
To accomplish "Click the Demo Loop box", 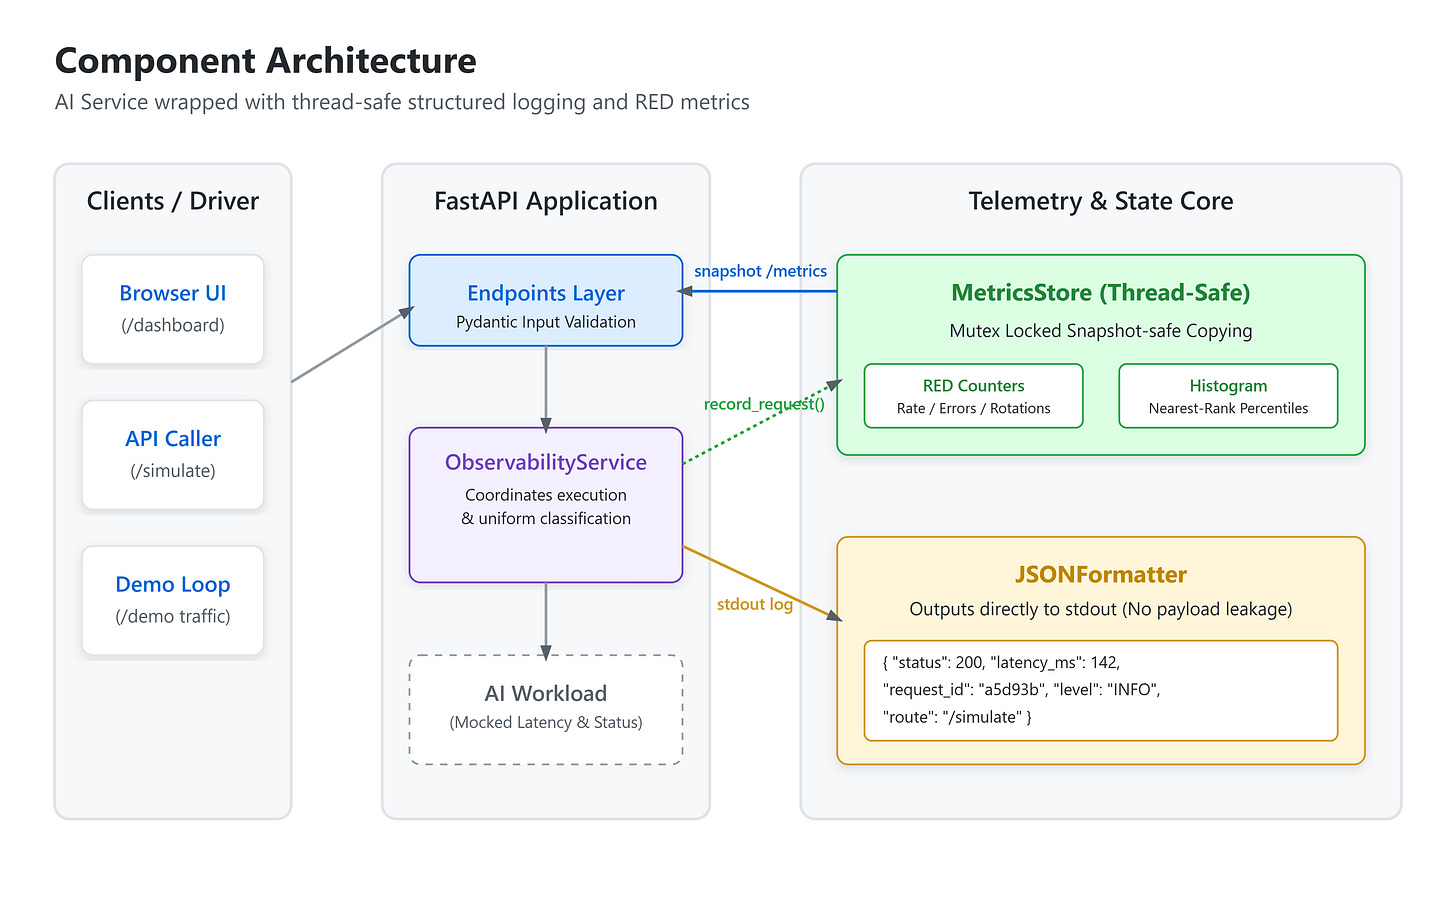I will click(x=173, y=600).
